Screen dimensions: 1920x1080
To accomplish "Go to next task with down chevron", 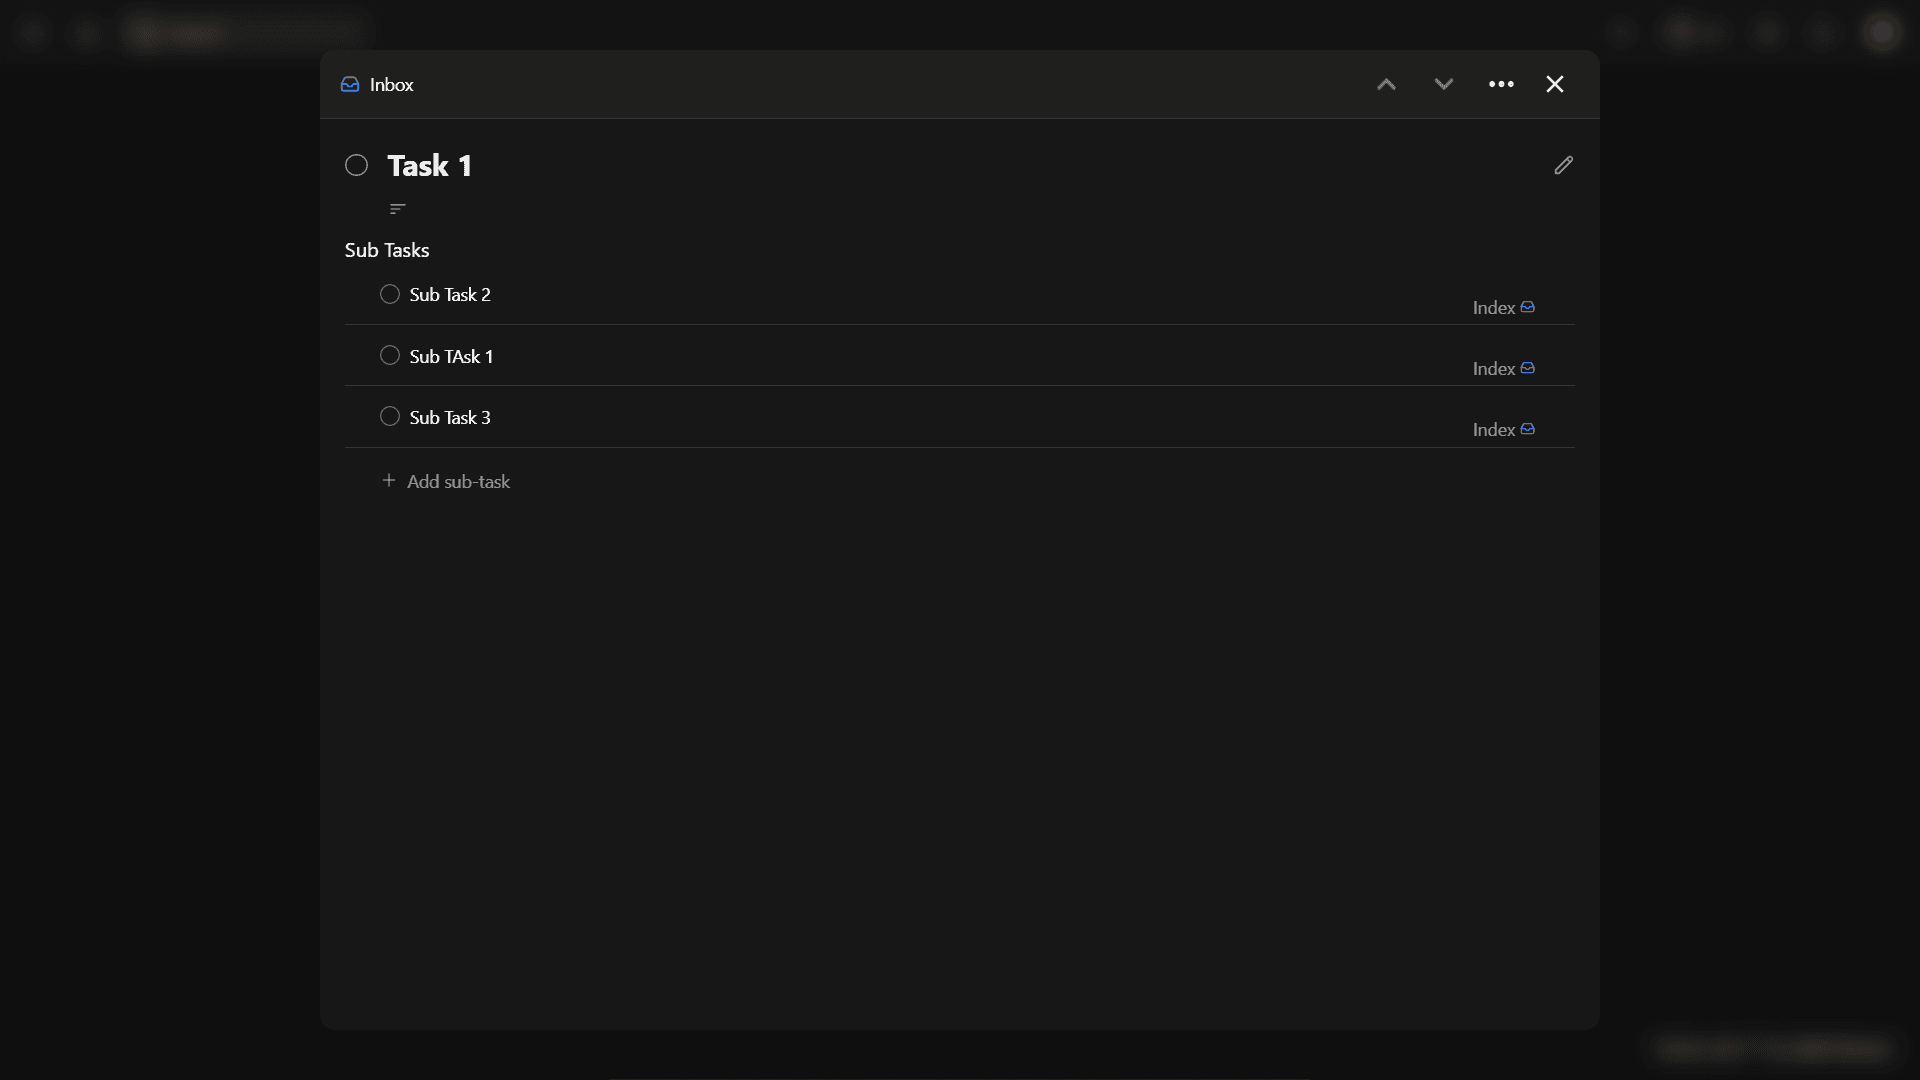I will 1443,85.
